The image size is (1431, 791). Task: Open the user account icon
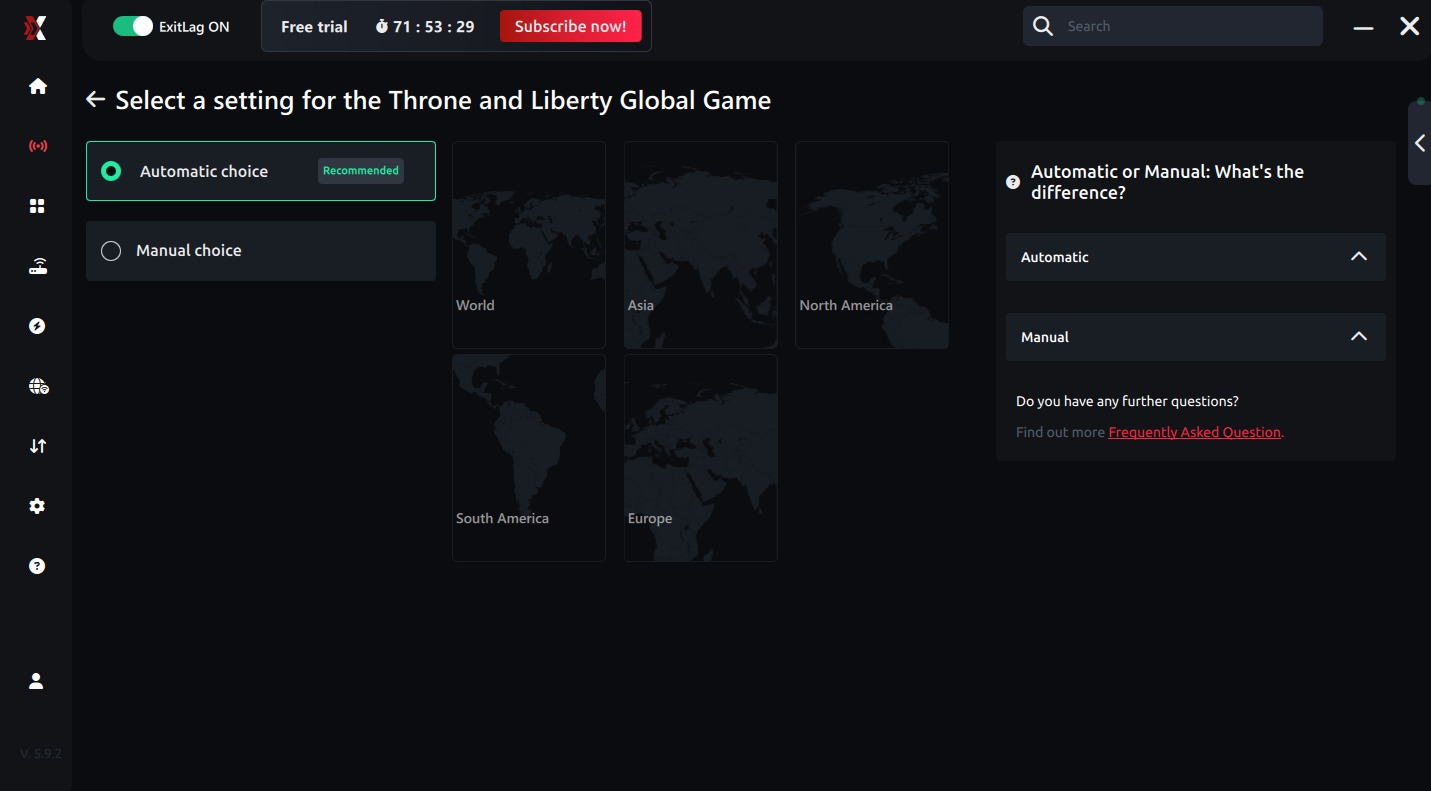pyautogui.click(x=37, y=681)
